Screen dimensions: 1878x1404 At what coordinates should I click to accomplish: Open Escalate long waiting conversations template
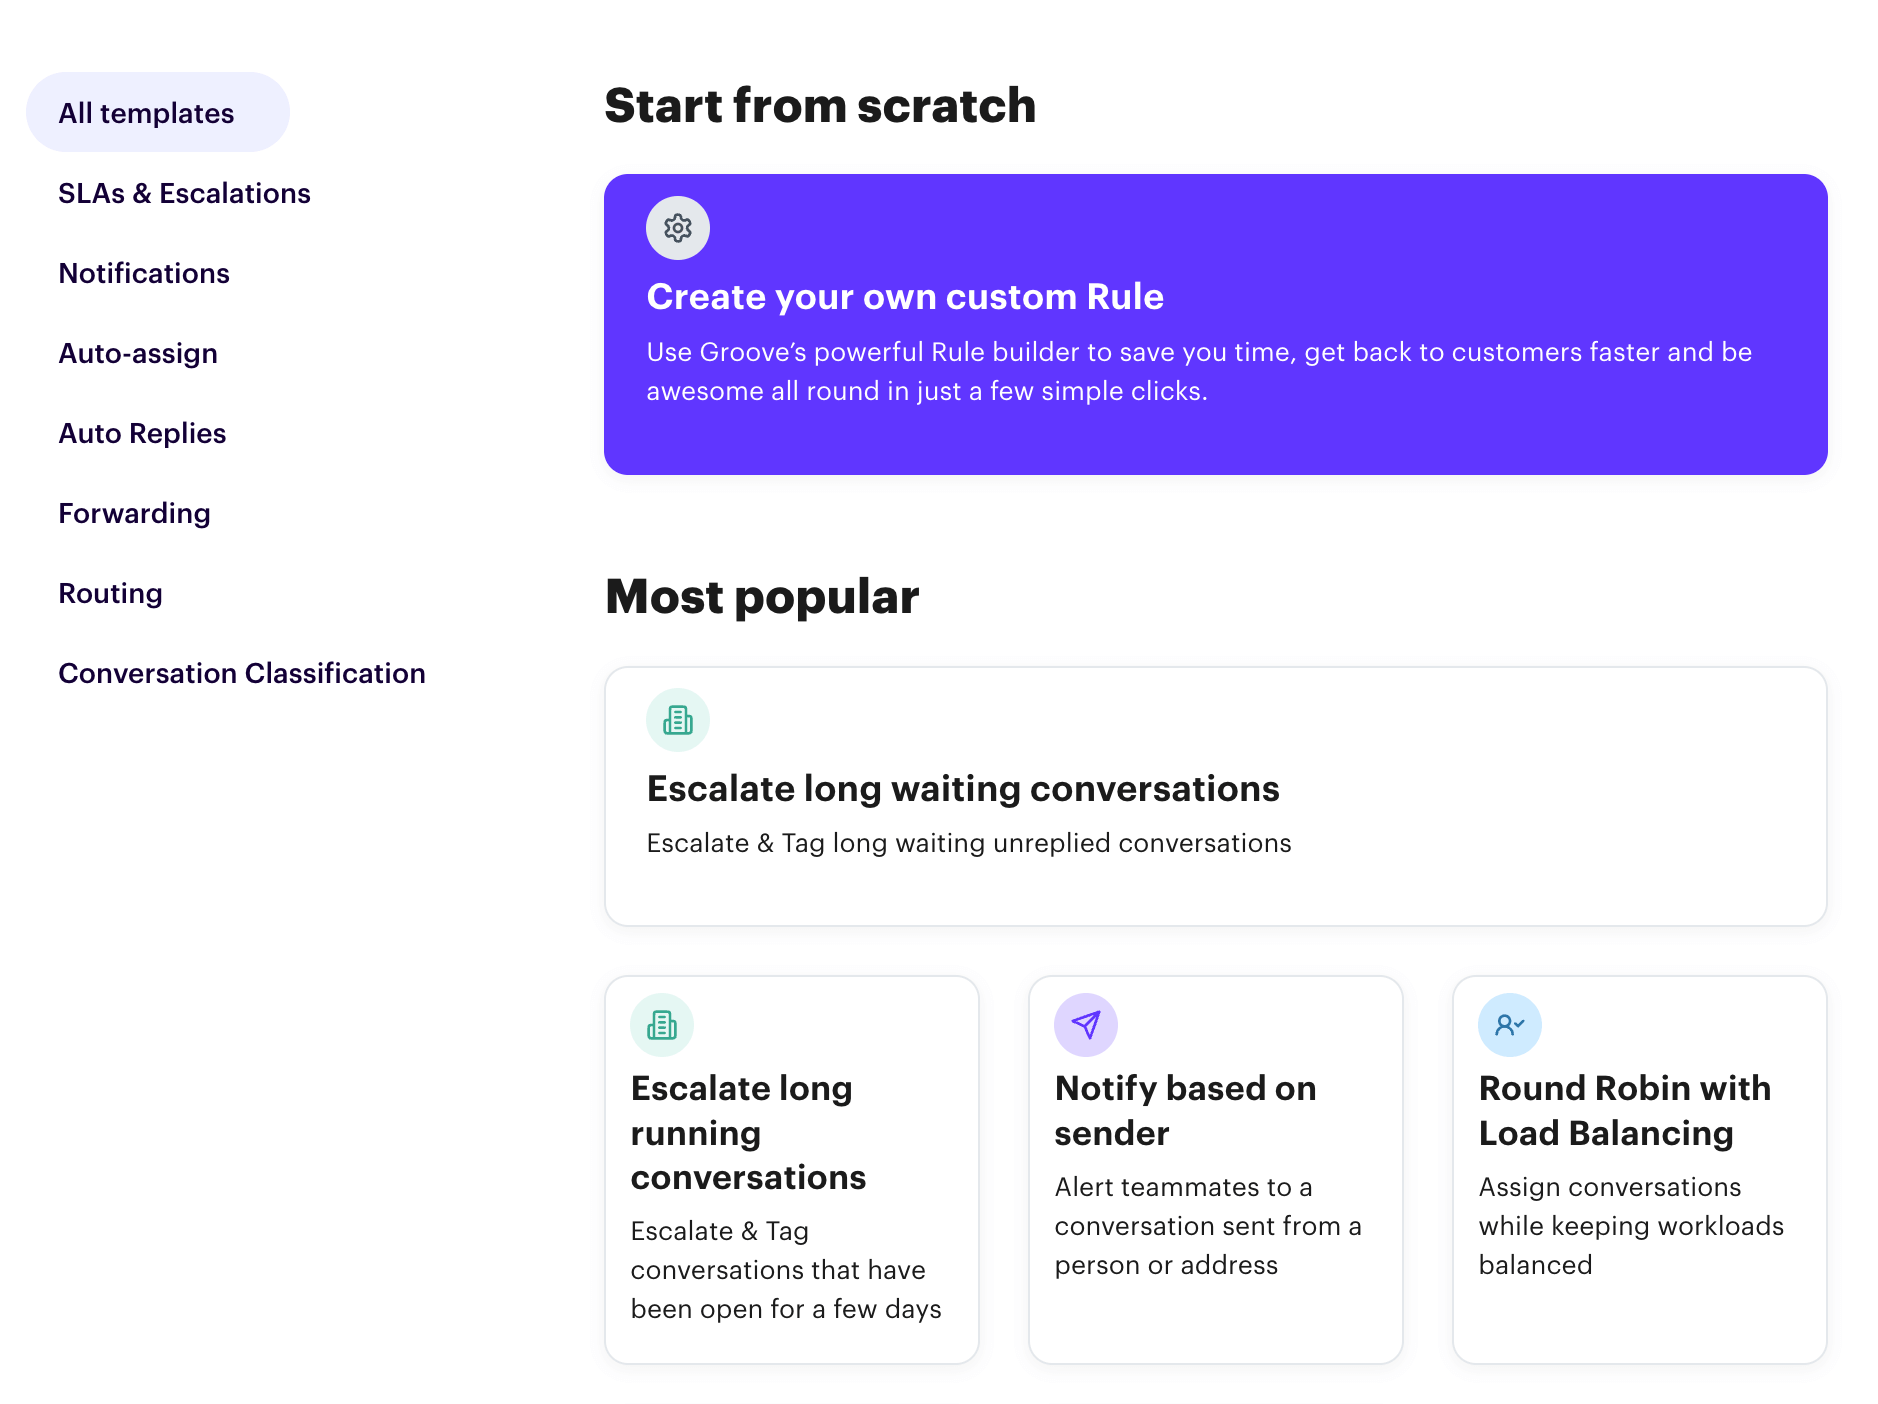1216,796
